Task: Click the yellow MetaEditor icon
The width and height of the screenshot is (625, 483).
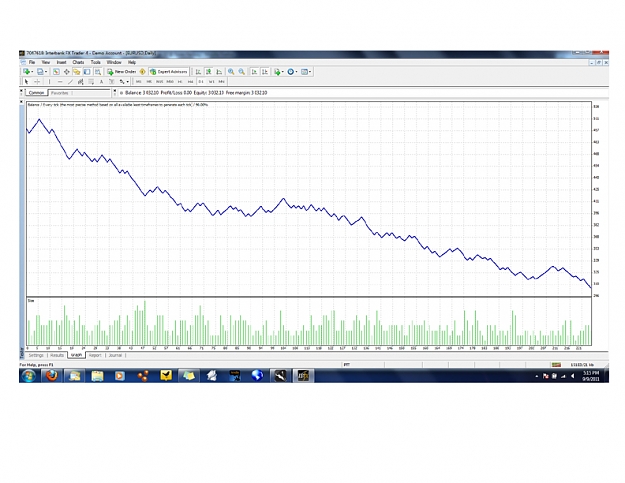Action: tap(142, 72)
